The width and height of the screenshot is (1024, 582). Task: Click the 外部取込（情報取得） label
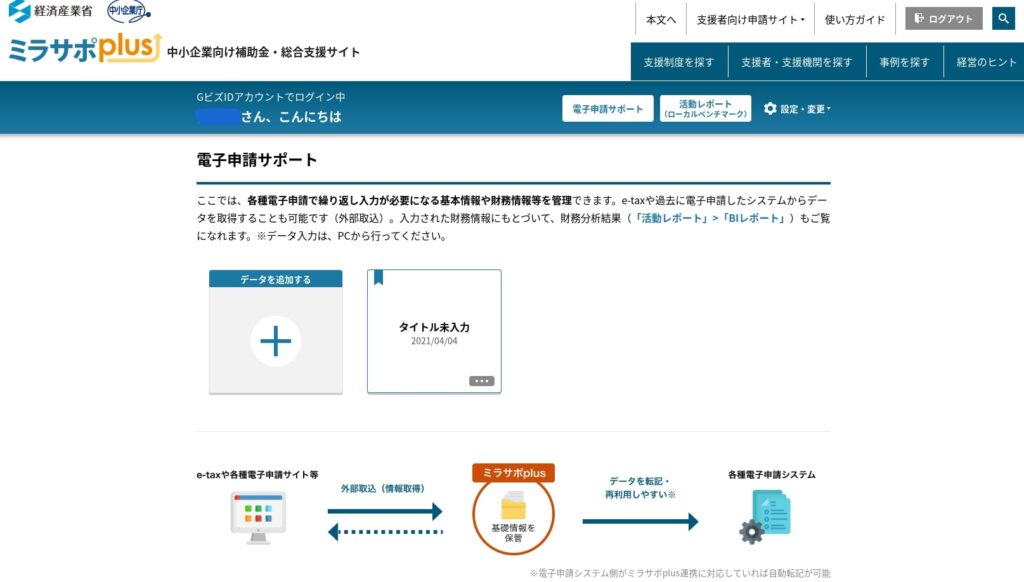tap(383, 489)
